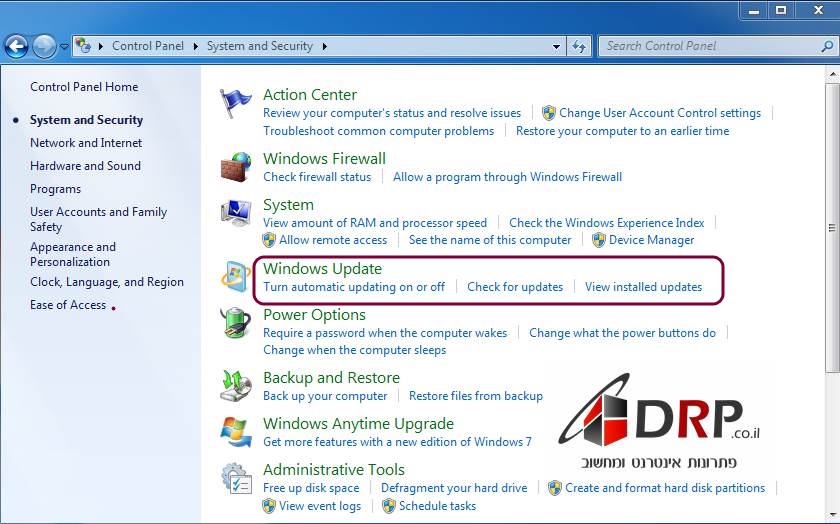Expand the arrow after Control Panel breadcrumb
Screen dimensions: 840x524
coord(197,46)
